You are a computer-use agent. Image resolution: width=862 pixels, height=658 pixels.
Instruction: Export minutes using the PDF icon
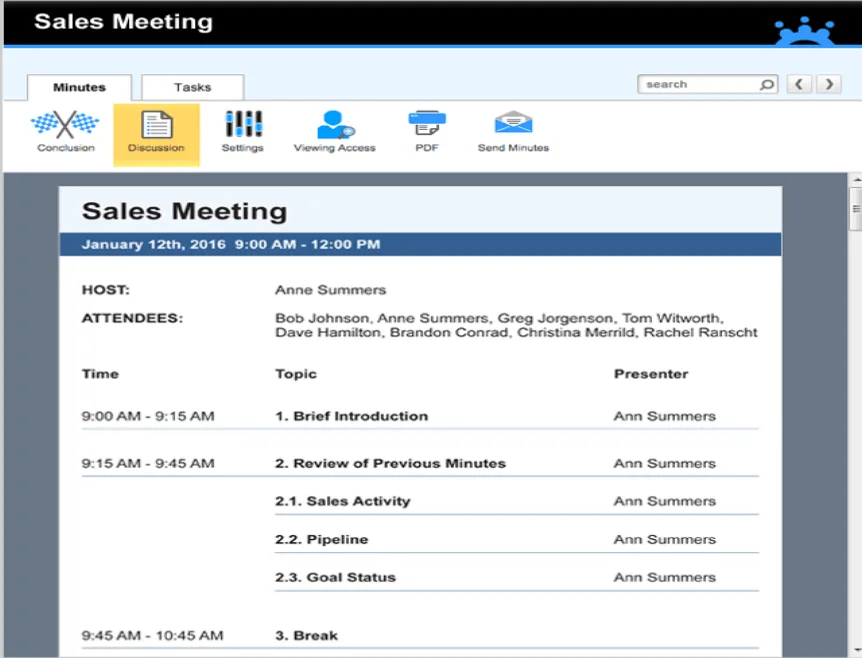(427, 123)
